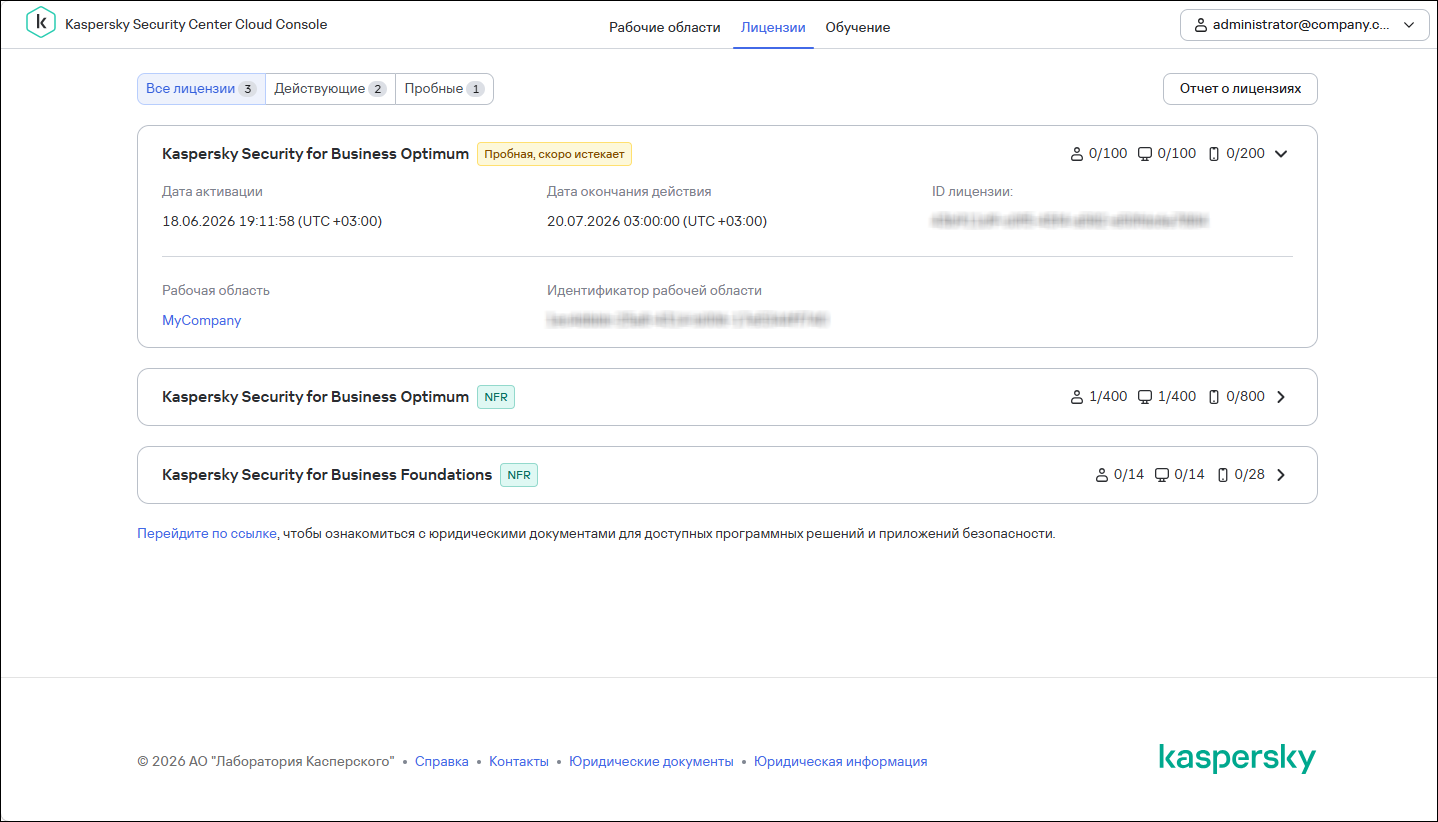Open the Рабочие области tab
The image size is (1438, 822).
tap(665, 27)
